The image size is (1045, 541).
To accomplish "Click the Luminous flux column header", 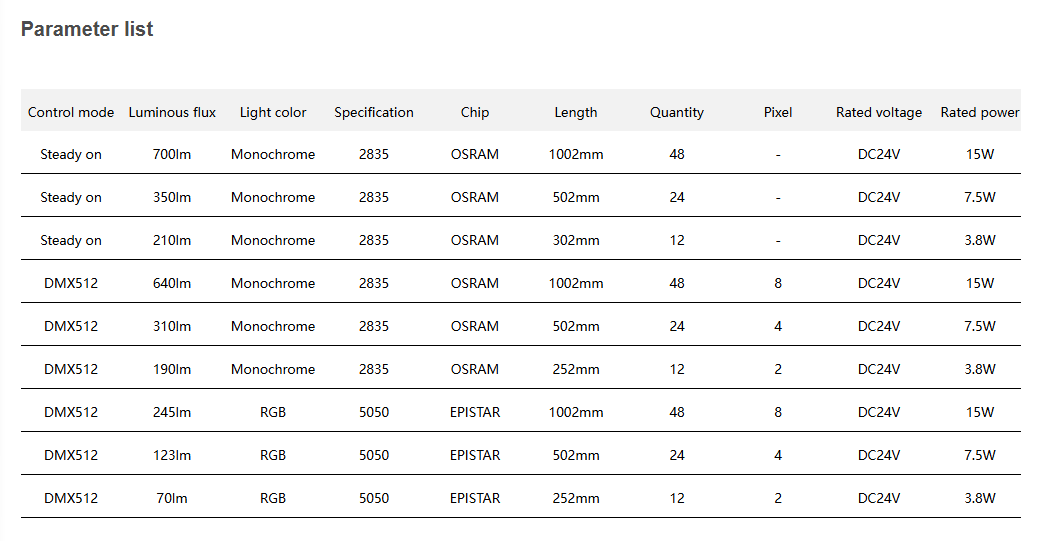I will 172,112.
